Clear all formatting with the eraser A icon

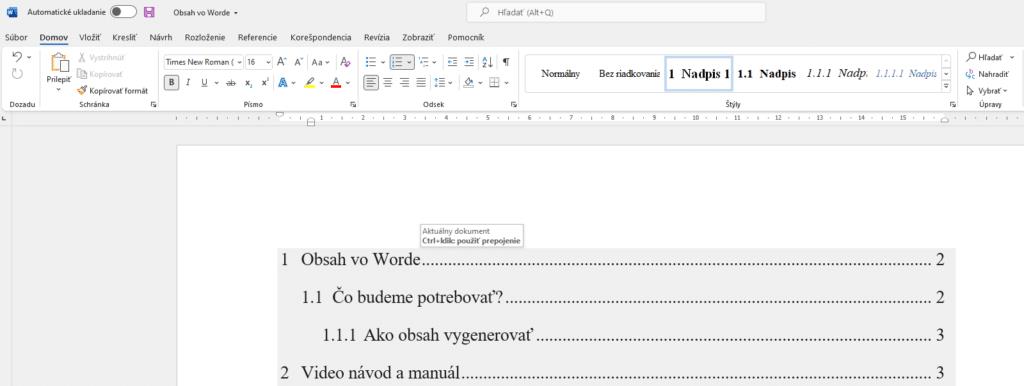(x=346, y=62)
